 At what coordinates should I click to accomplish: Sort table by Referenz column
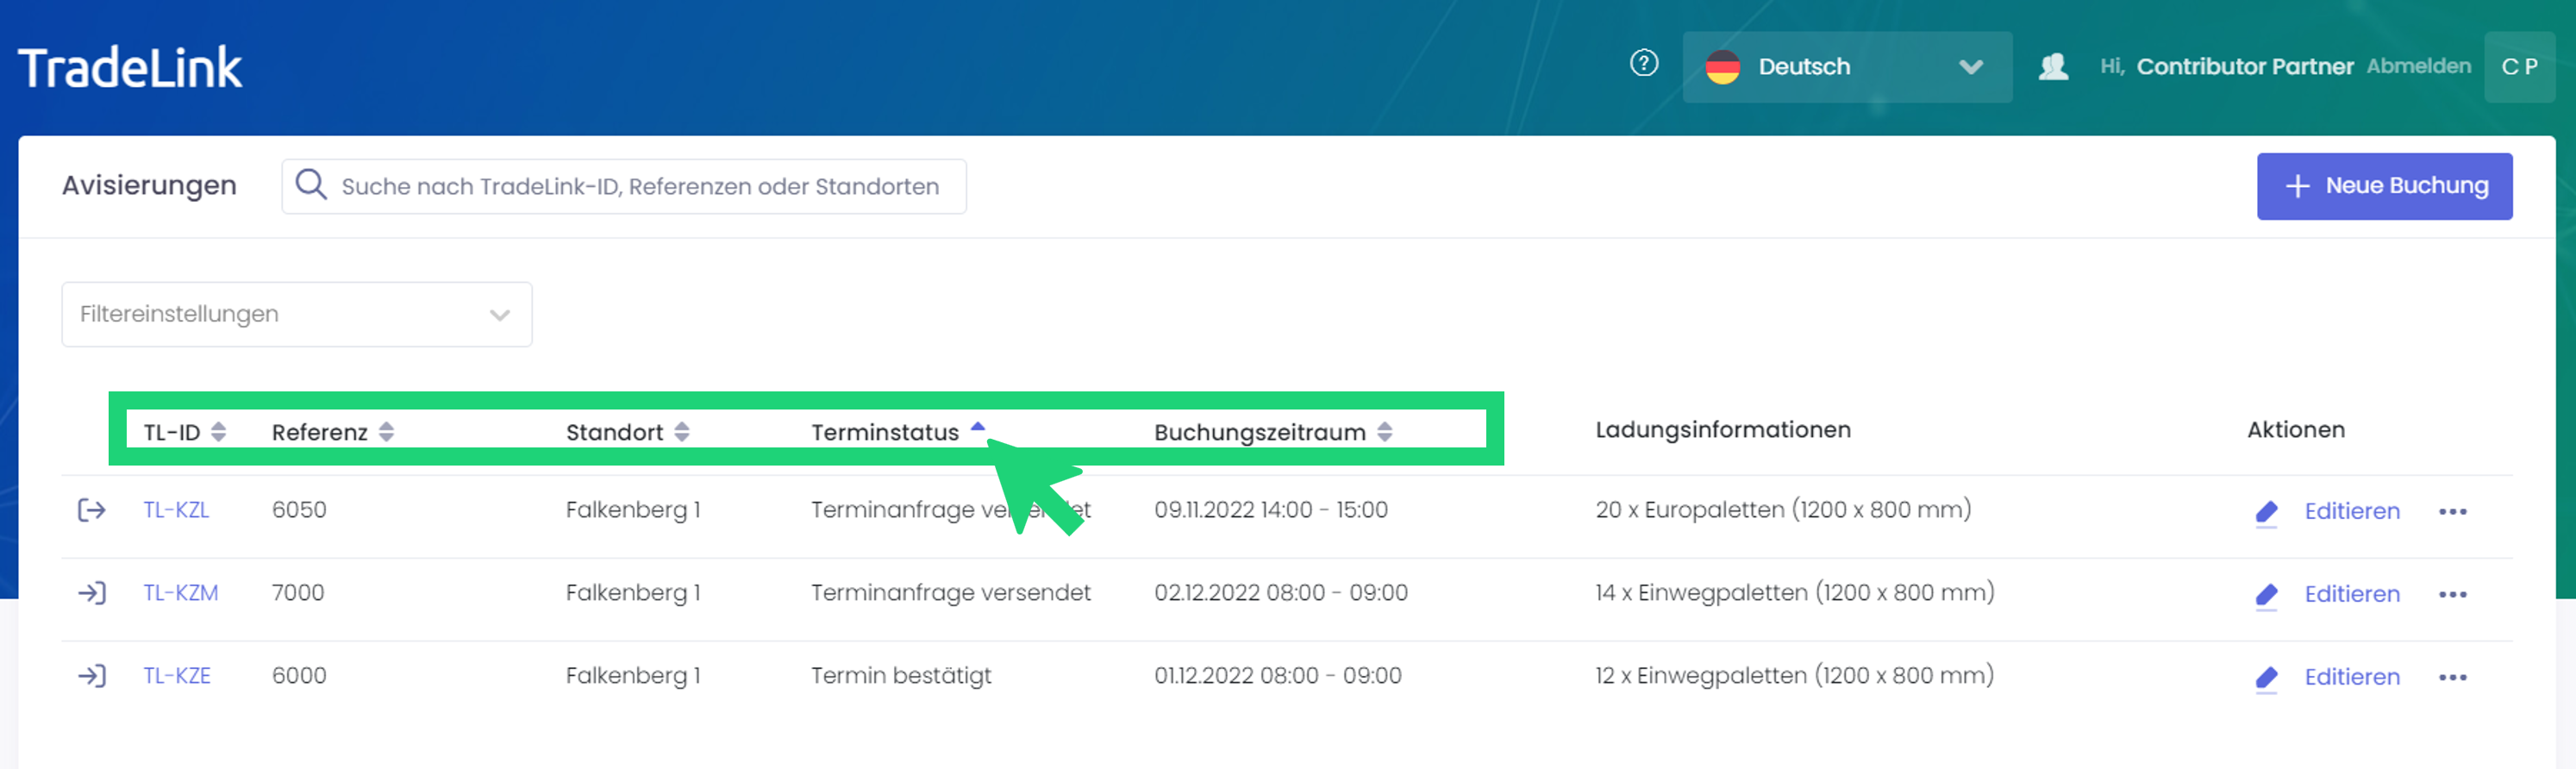(386, 432)
